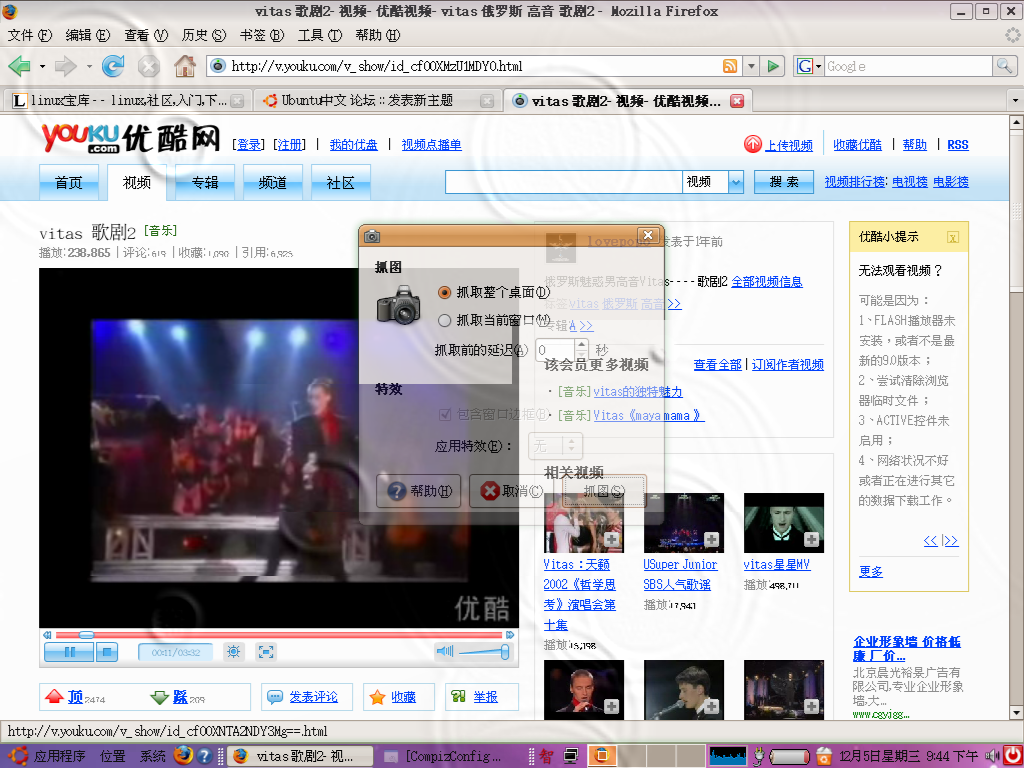Select the capture current window radio option

445,321
